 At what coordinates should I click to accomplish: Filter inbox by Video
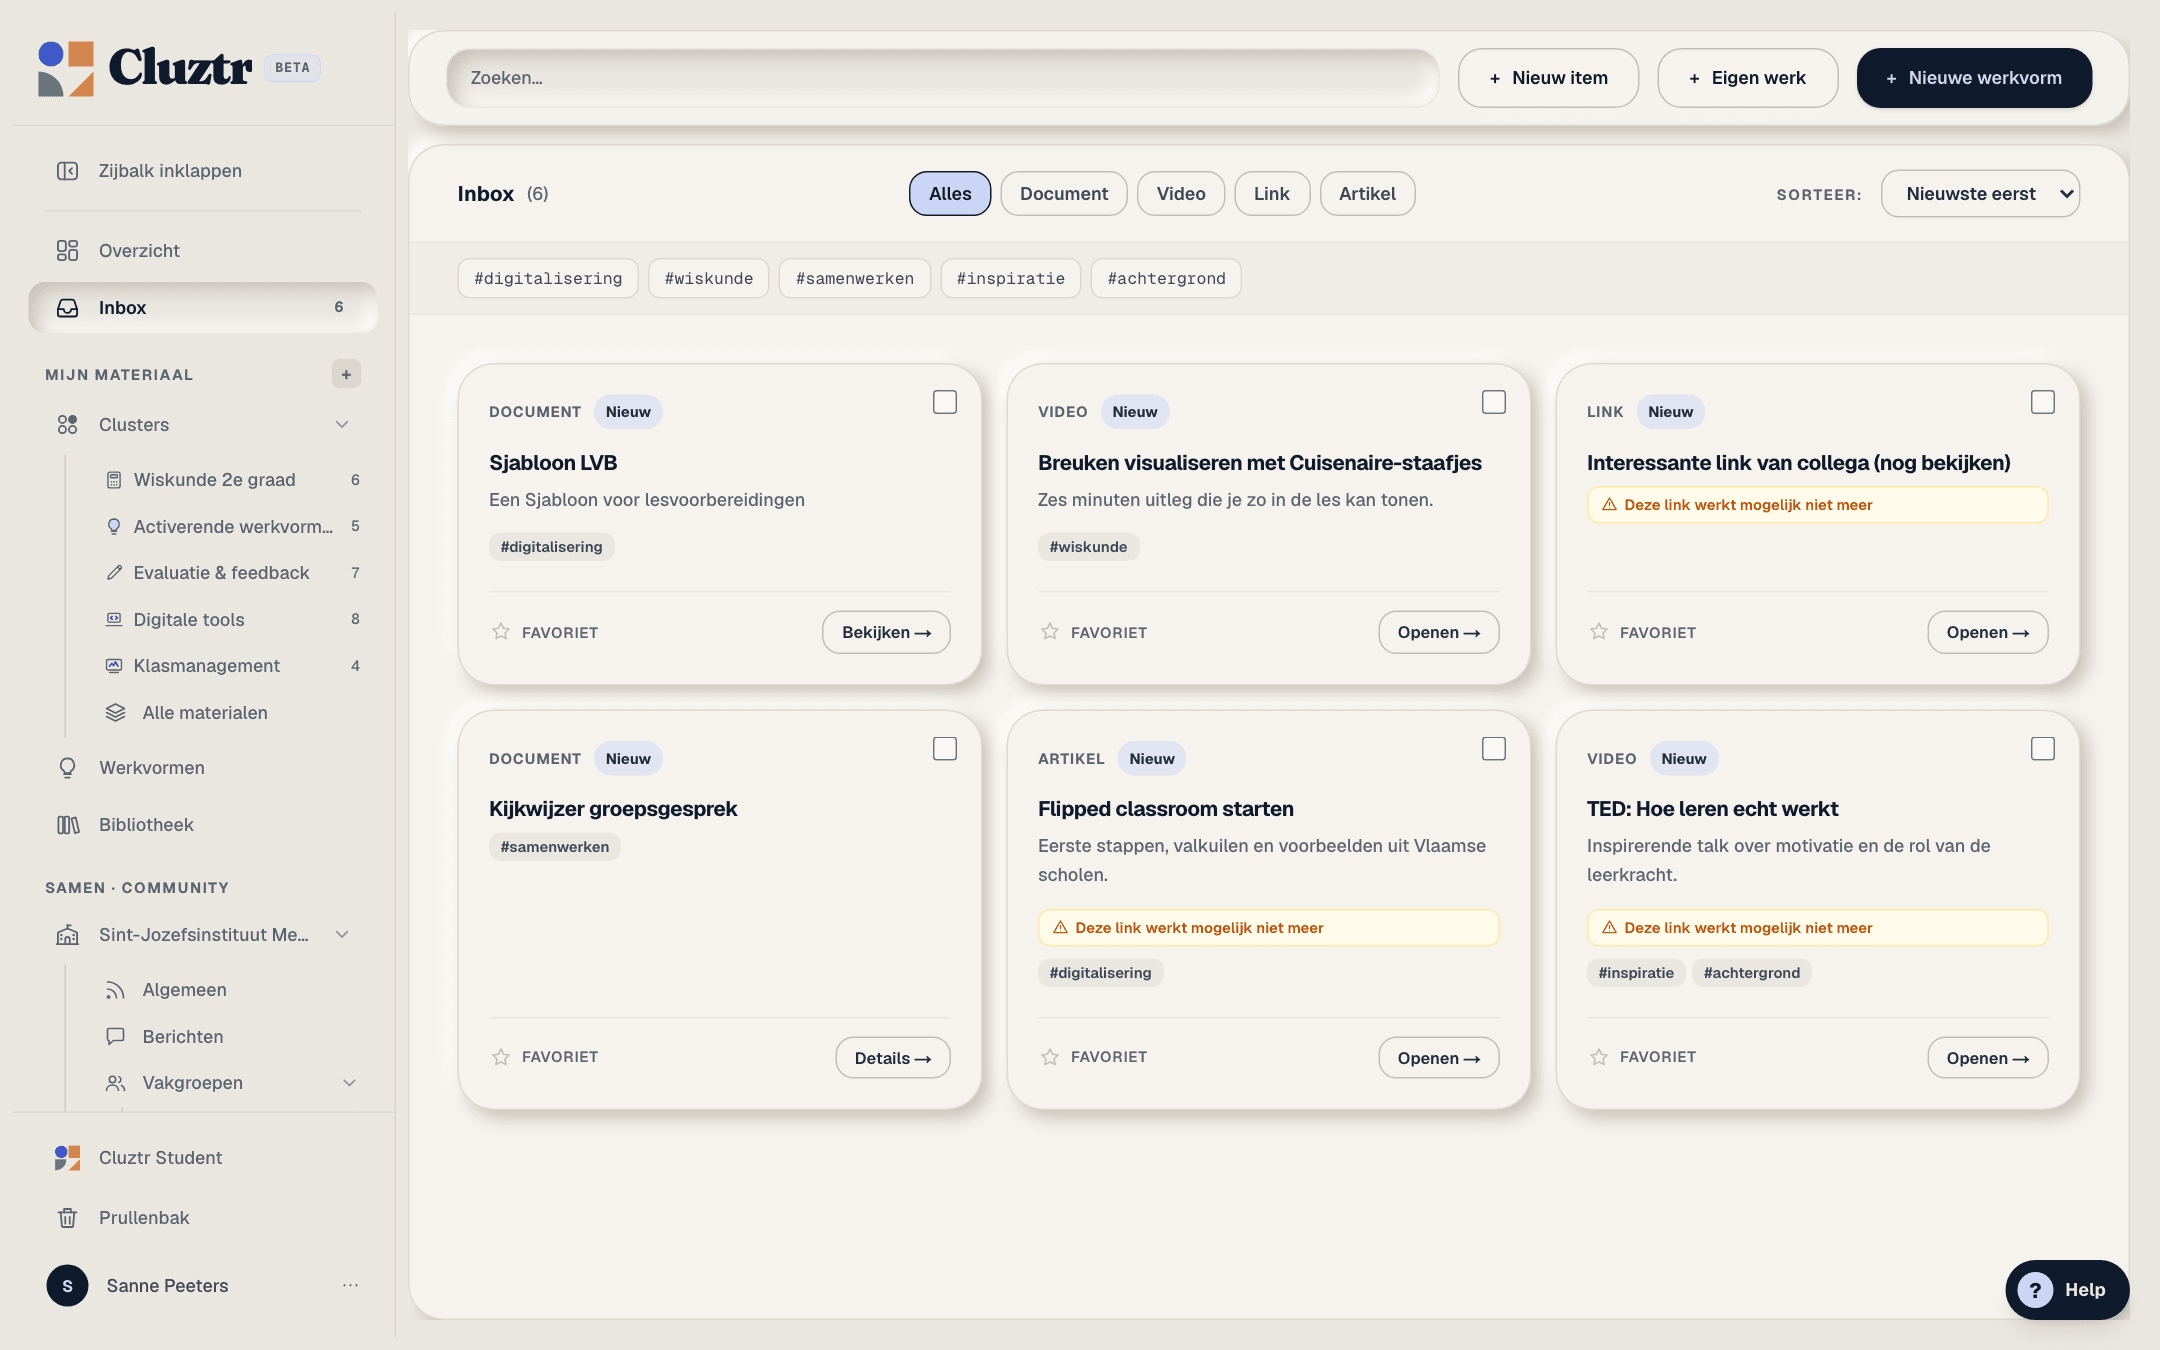tap(1181, 194)
